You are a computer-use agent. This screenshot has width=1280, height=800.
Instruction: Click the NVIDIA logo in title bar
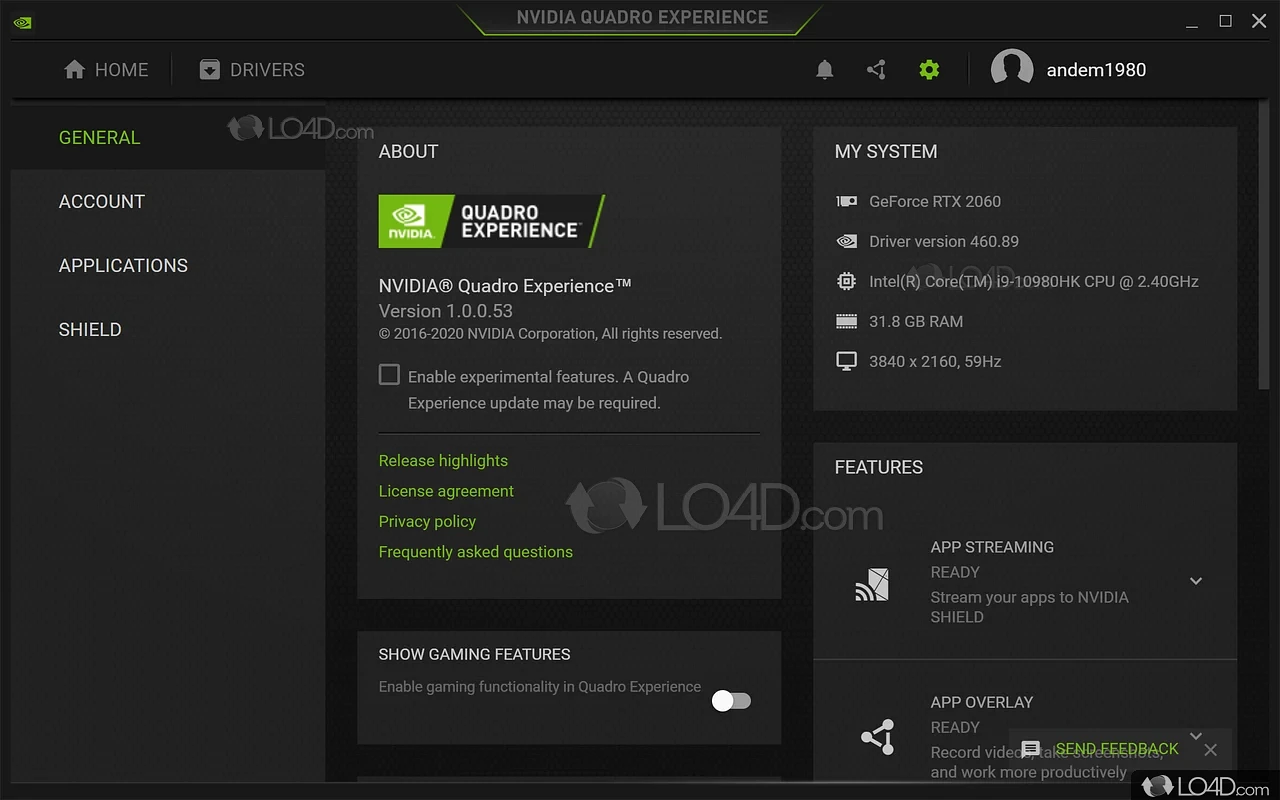23,22
